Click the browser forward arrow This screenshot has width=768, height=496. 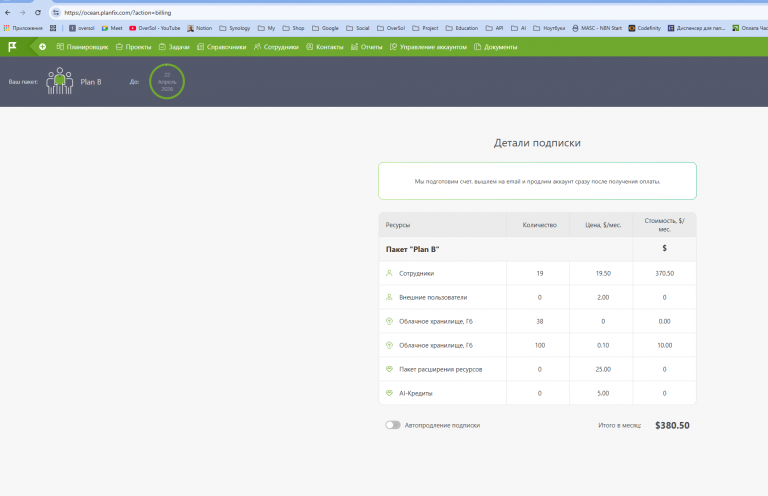tap(23, 13)
